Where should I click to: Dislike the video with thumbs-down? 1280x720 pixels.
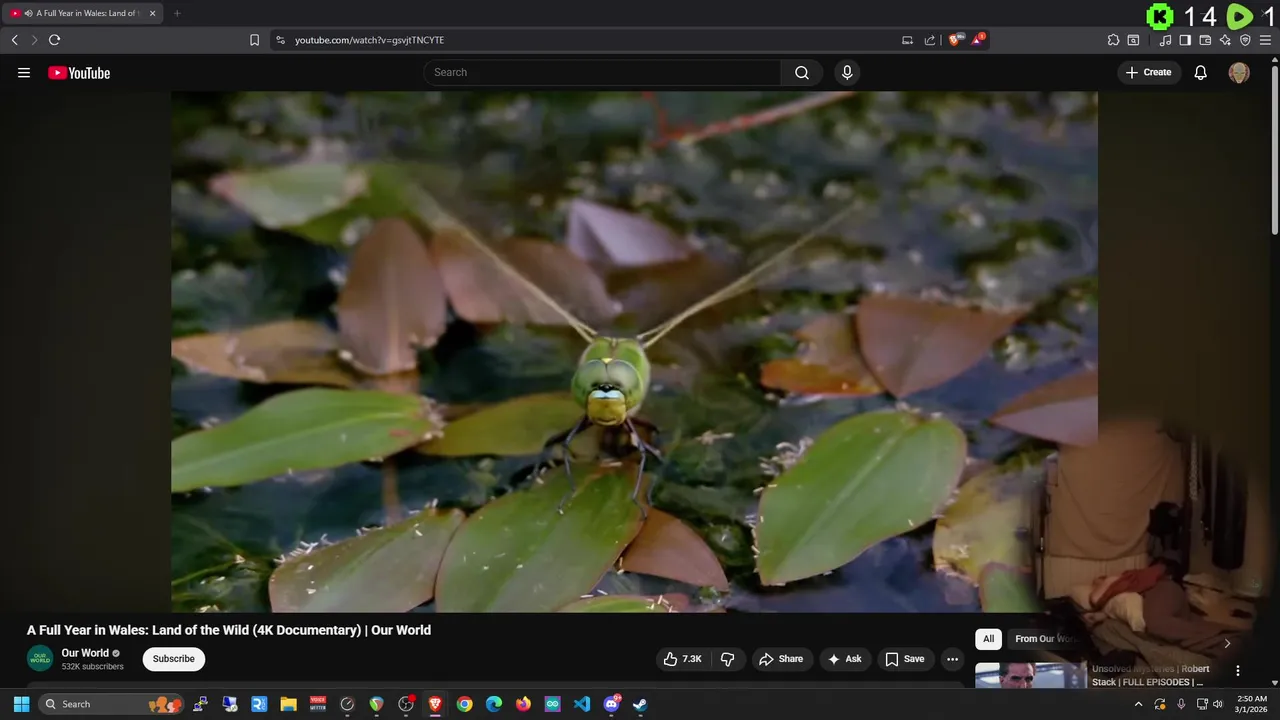[x=727, y=659]
